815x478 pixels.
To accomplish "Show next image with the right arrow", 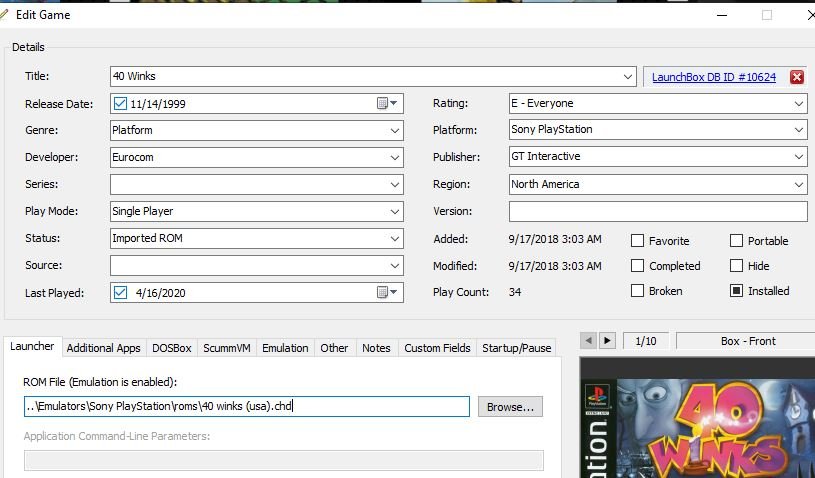I will coord(607,341).
